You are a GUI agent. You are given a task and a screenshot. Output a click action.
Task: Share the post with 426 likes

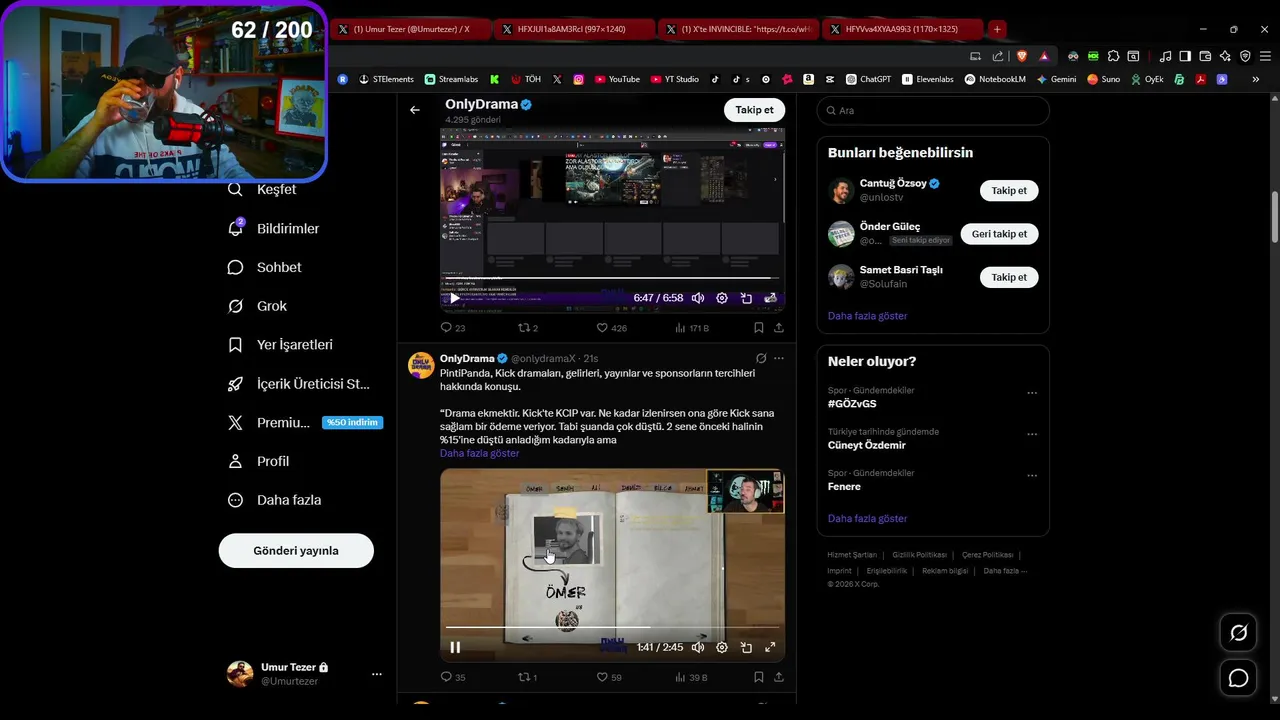[779, 327]
